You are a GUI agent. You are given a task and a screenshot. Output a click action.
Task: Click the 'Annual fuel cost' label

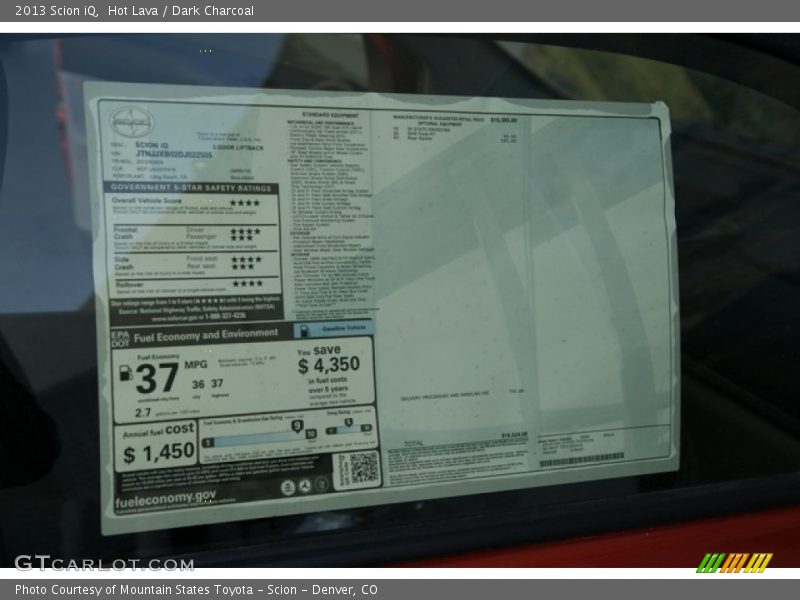click(x=159, y=431)
